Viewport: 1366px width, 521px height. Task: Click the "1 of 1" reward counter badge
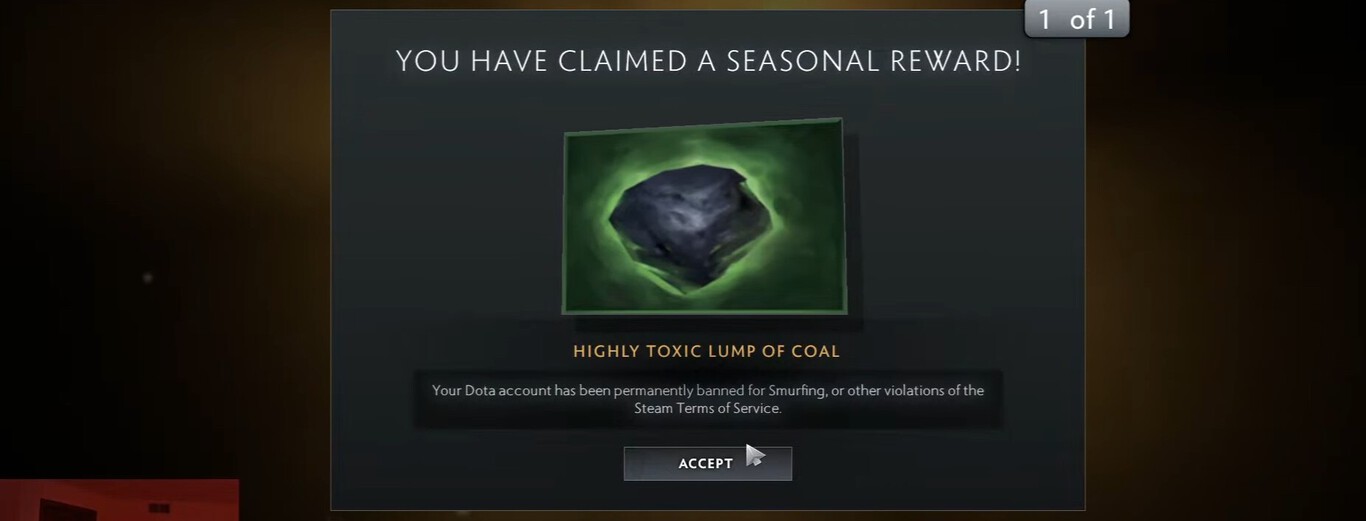pyautogui.click(x=1076, y=19)
